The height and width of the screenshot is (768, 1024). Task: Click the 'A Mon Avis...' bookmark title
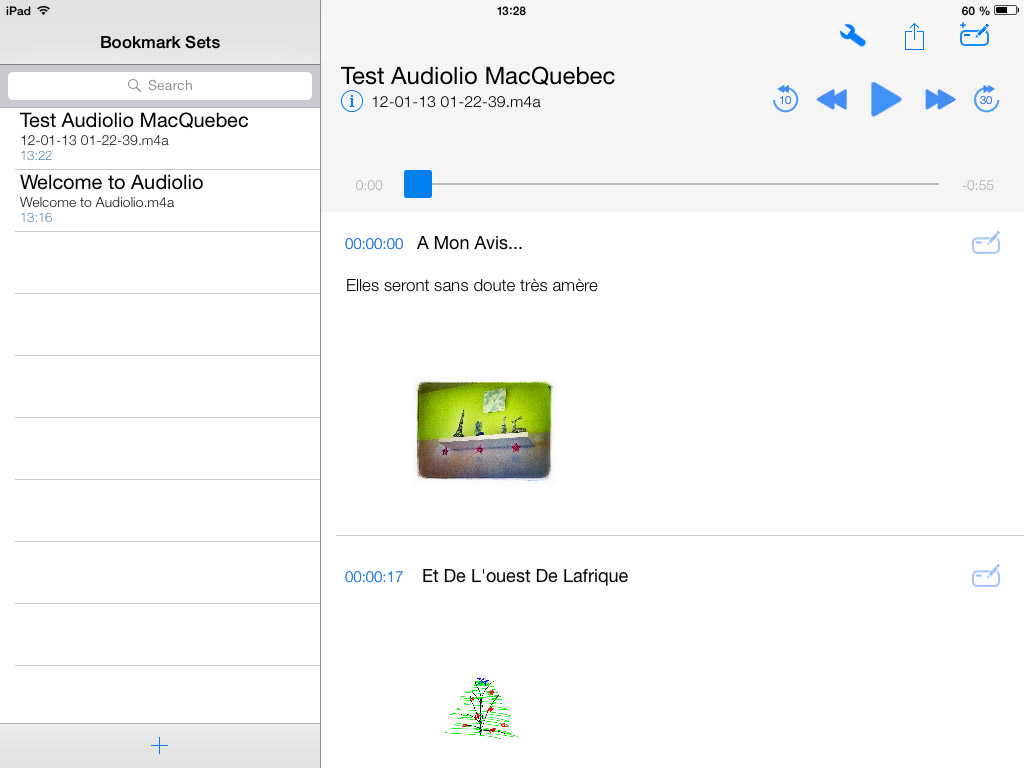470,243
